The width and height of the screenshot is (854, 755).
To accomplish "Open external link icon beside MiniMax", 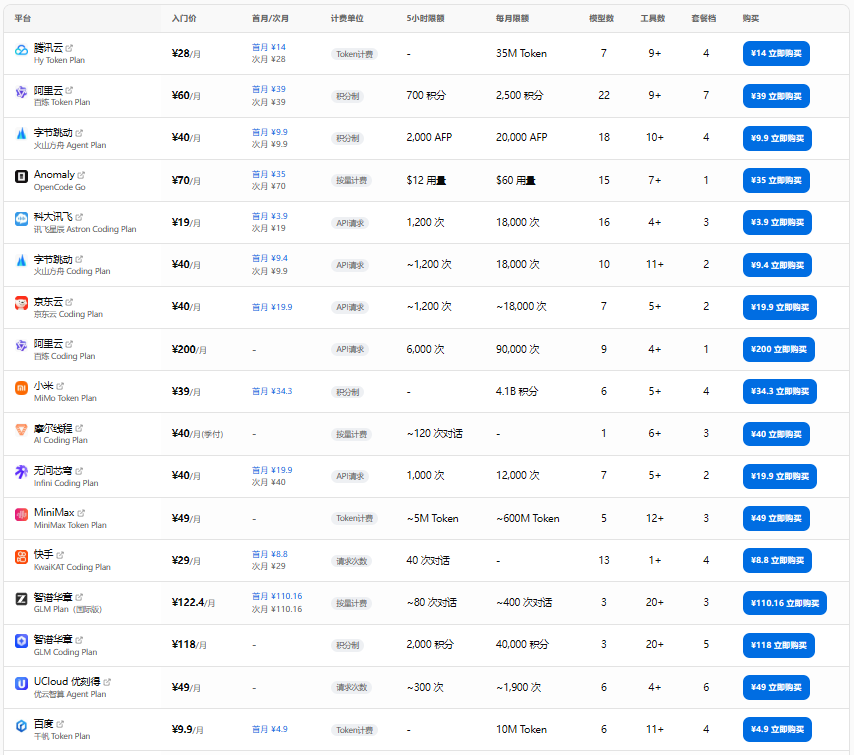I will pos(81,513).
